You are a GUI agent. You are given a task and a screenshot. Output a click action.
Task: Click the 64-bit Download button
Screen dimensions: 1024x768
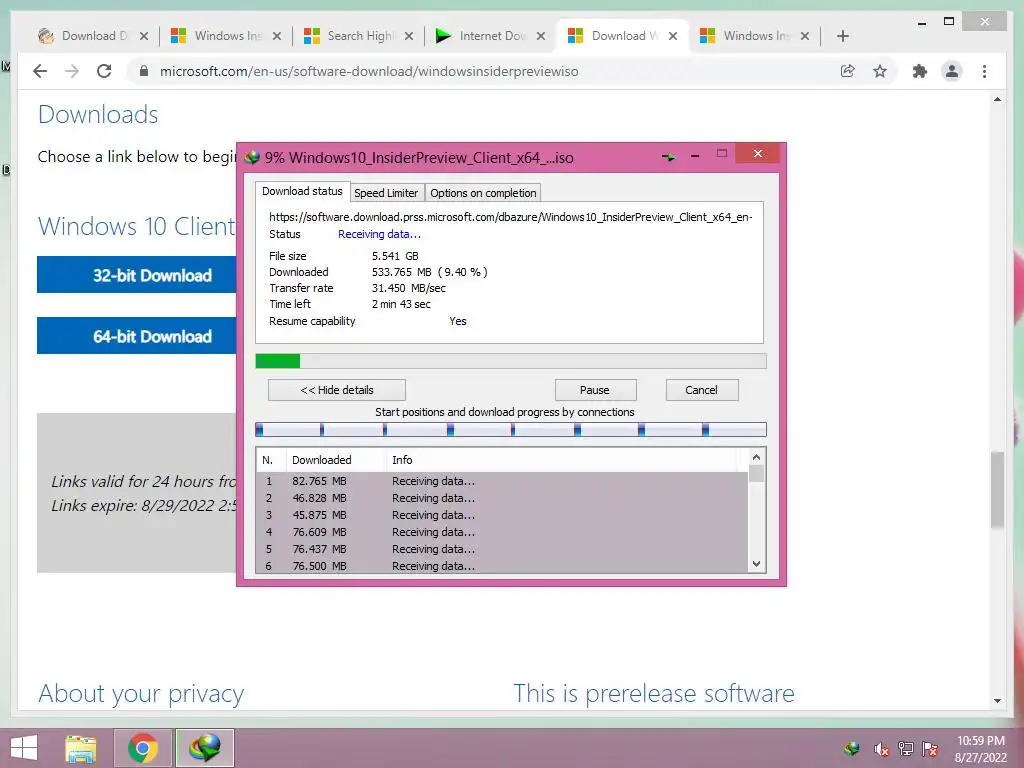pos(136,336)
